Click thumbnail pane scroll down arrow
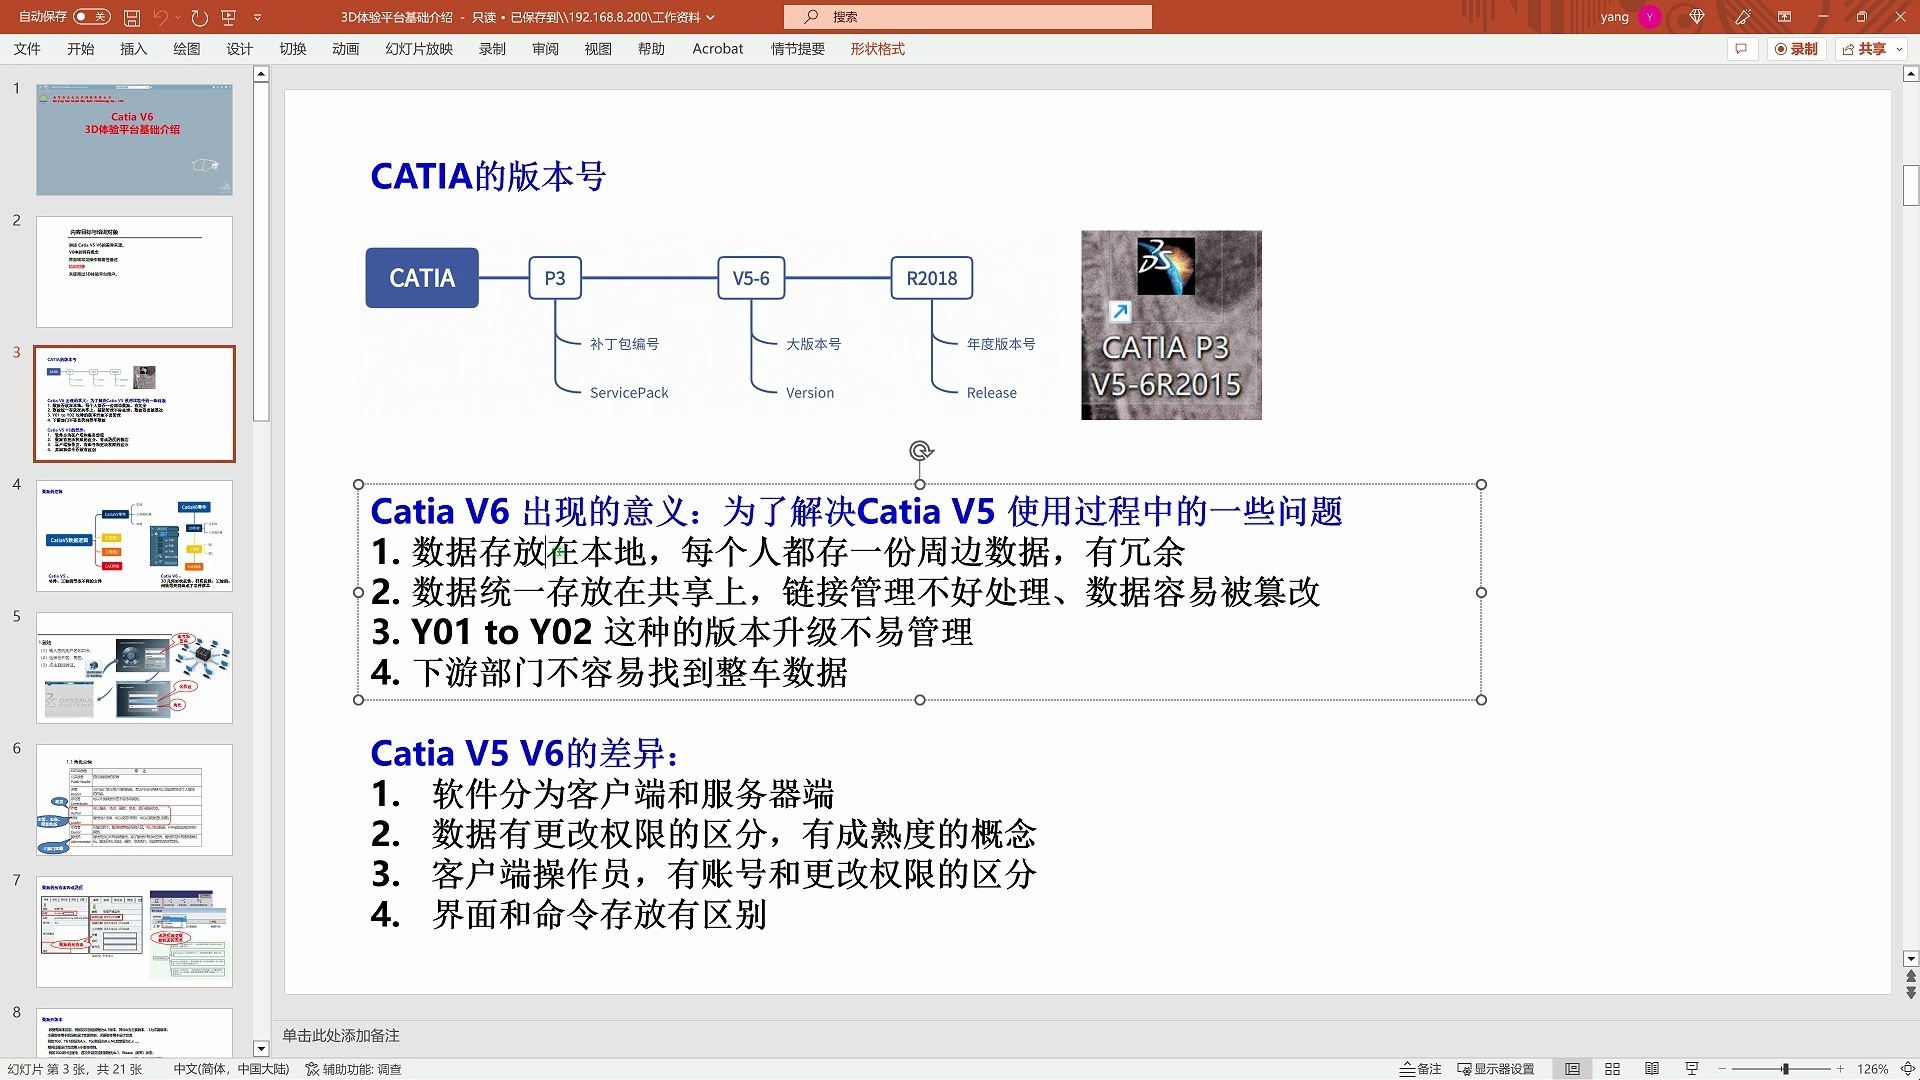 coord(261,1049)
